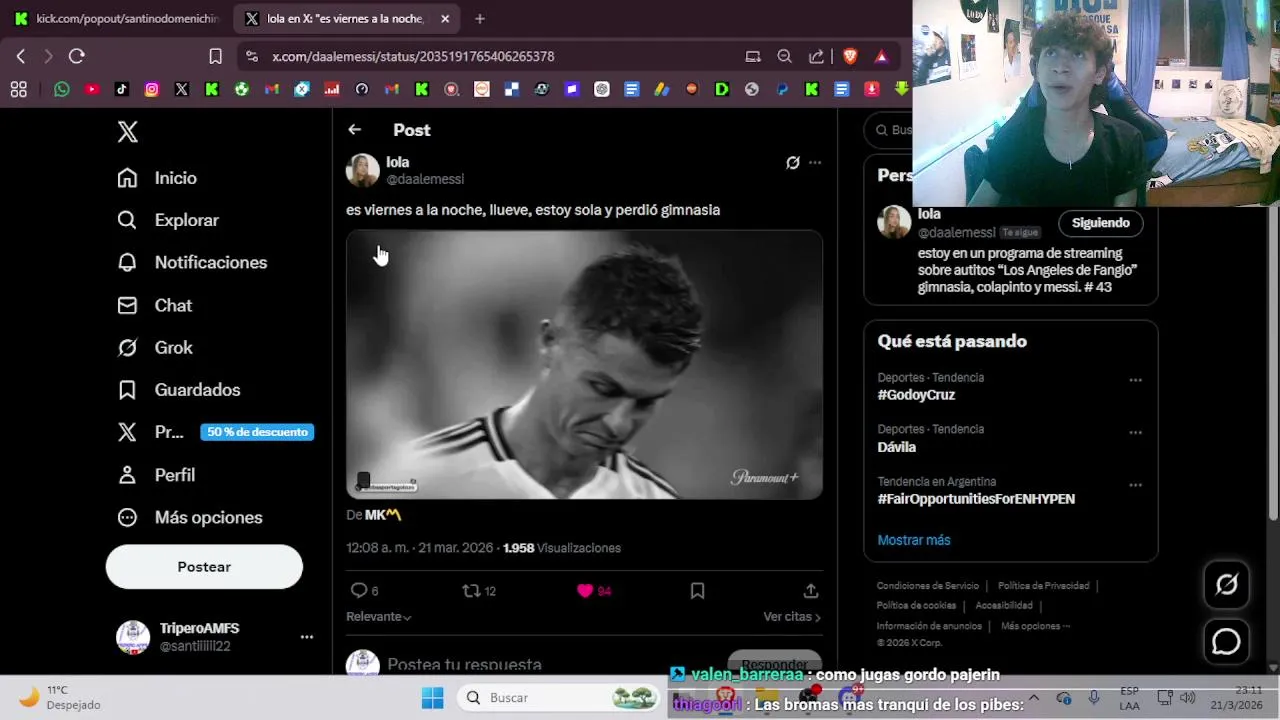Click the Brave Shields lion icon

tap(850, 56)
